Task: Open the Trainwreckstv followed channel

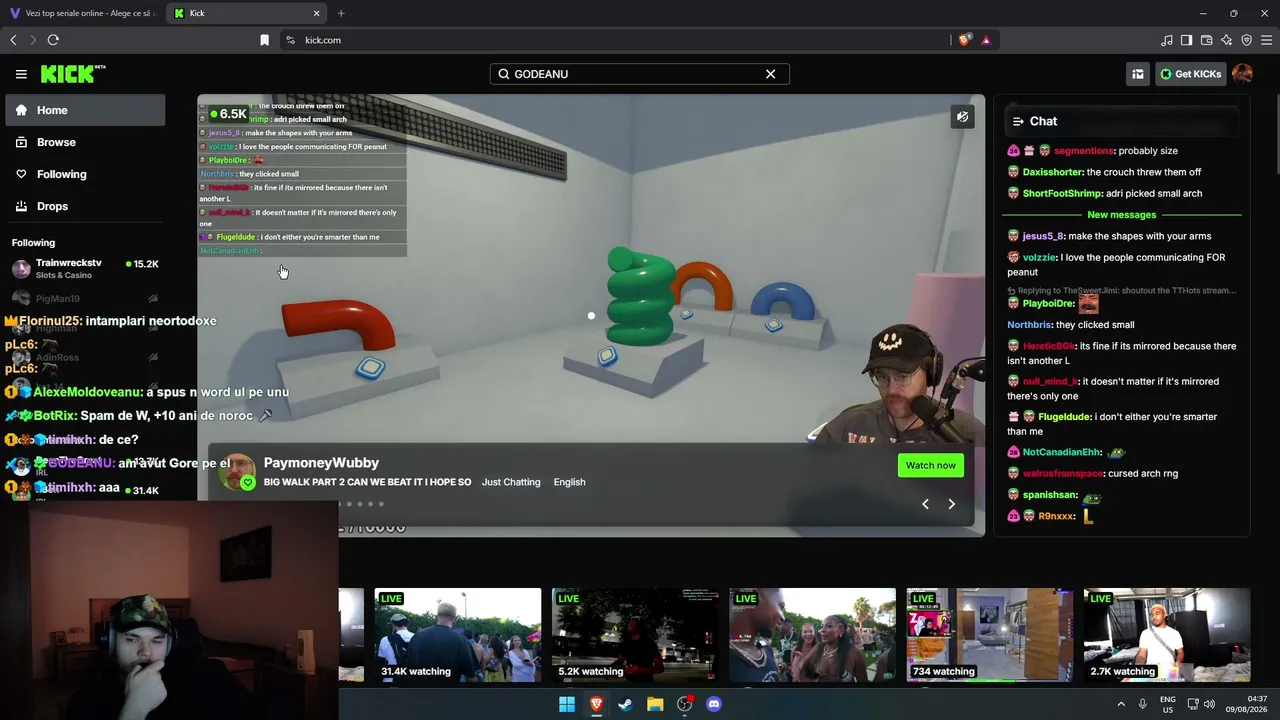Action: pyautogui.click(x=85, y=268)
